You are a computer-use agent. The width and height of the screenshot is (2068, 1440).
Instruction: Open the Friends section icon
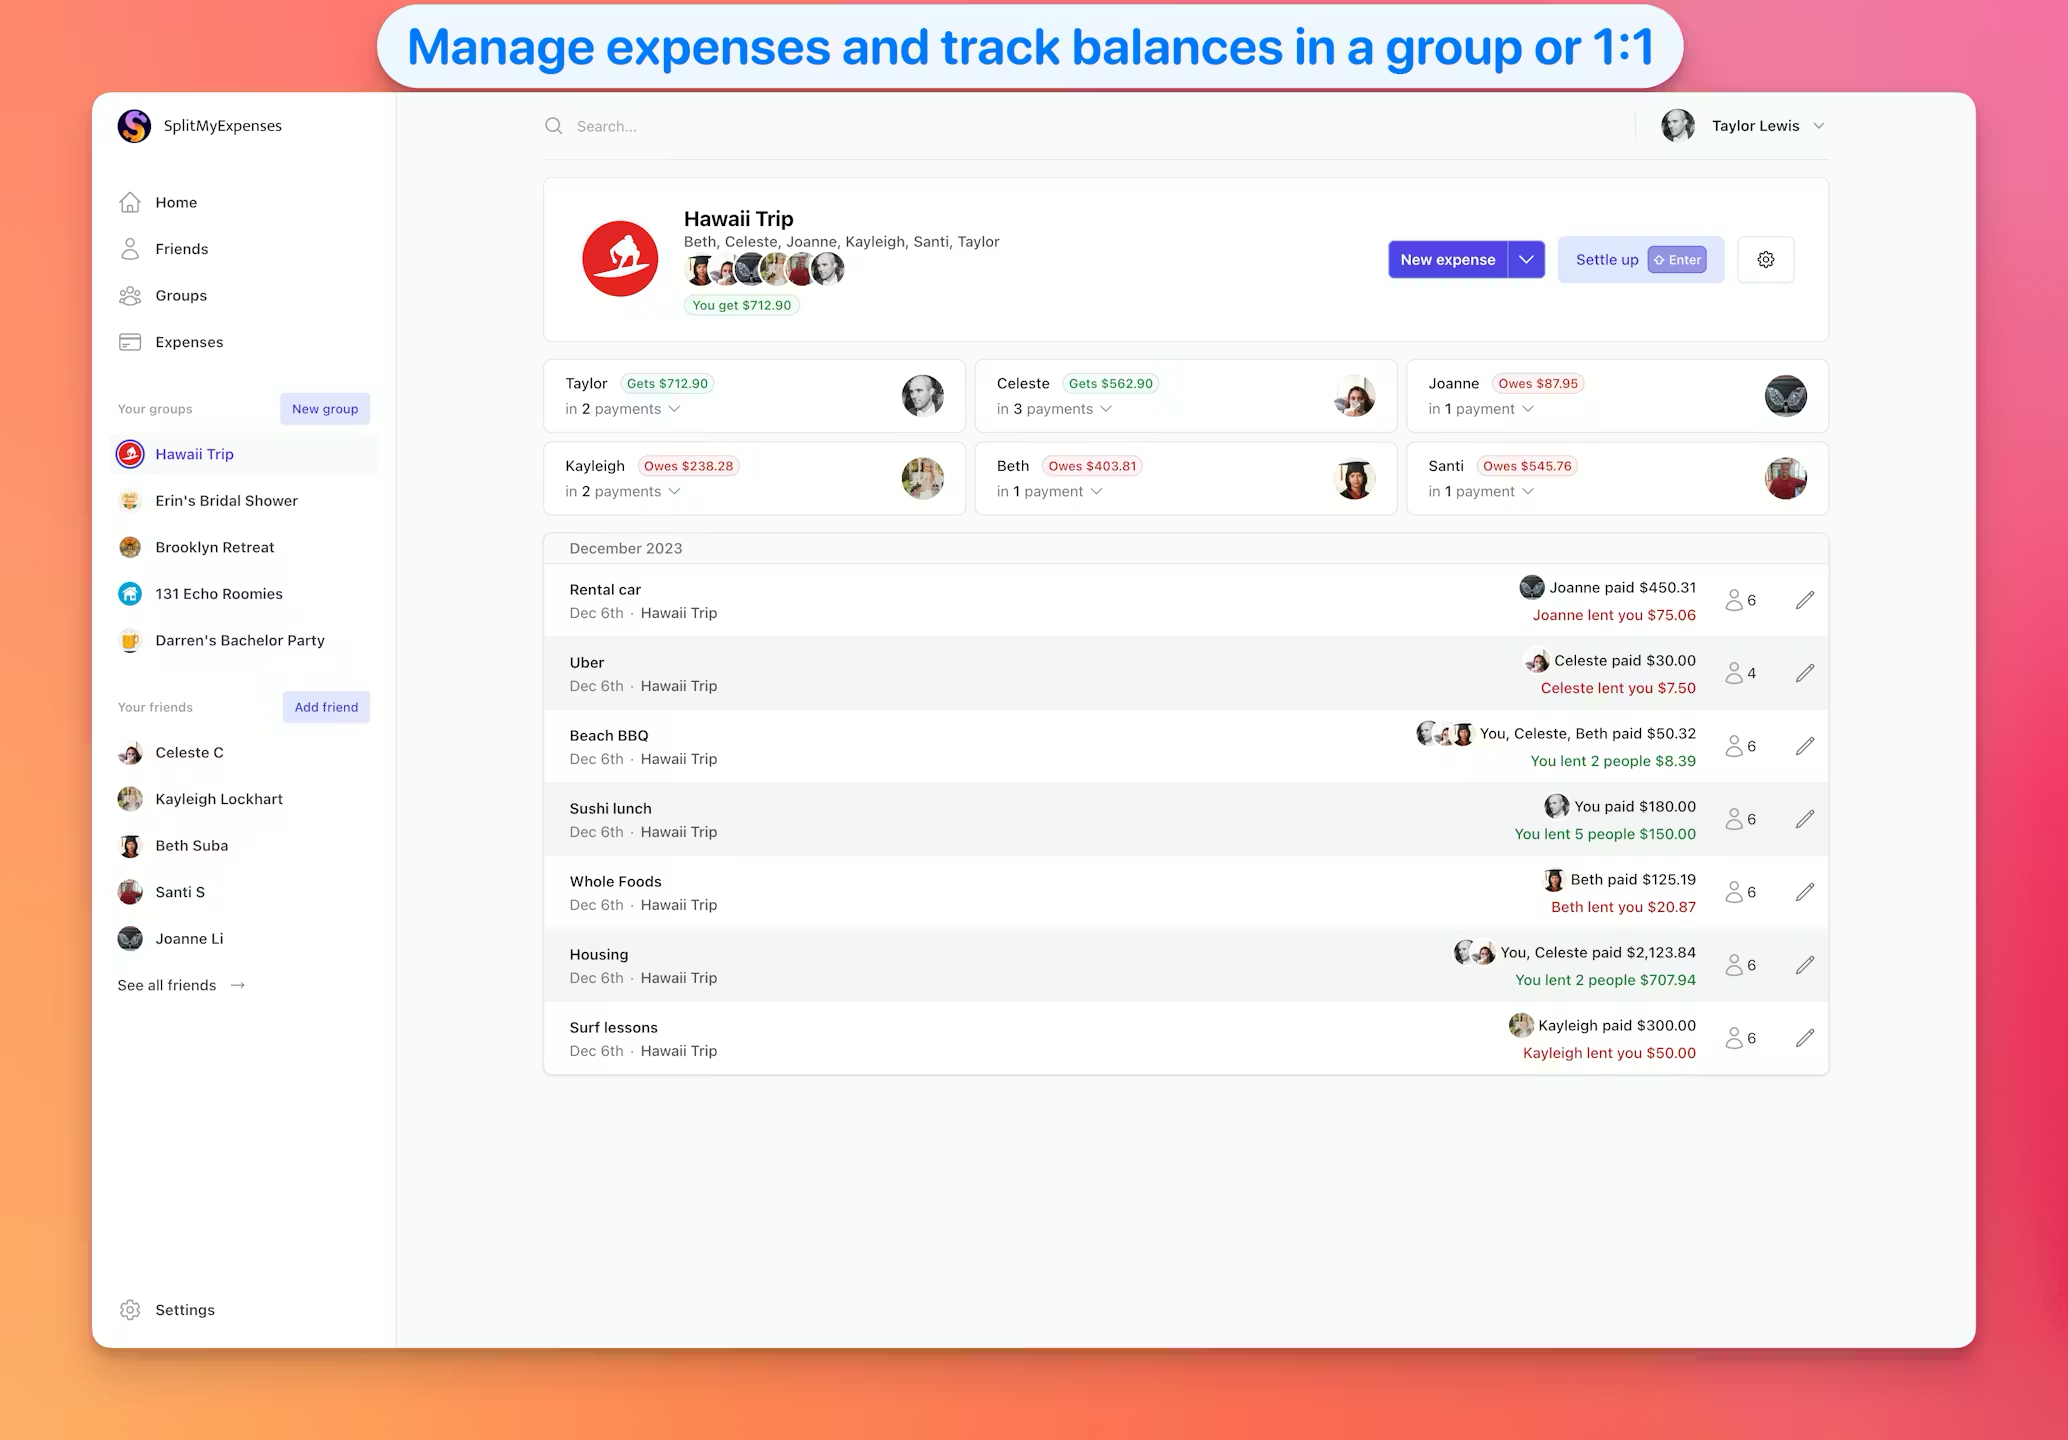point(131,248)
